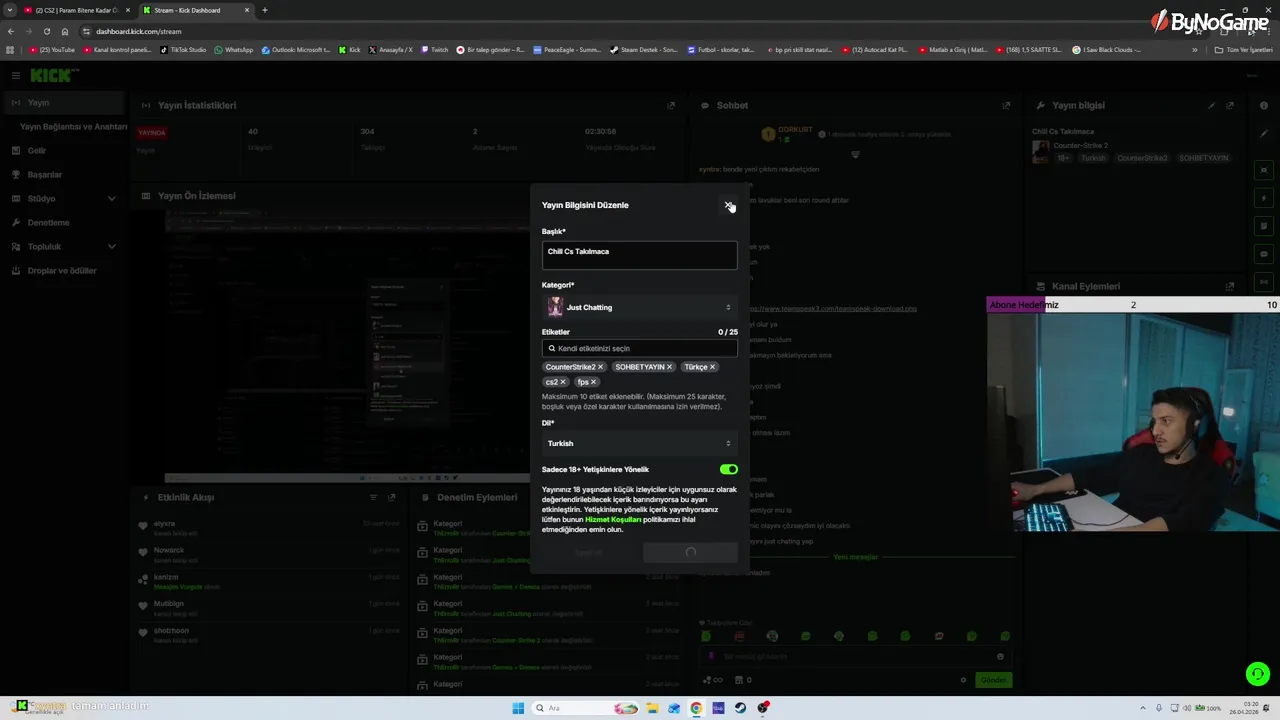
Task: Open the WhatsApp bookmark
Action: click(x=234, y=50)
